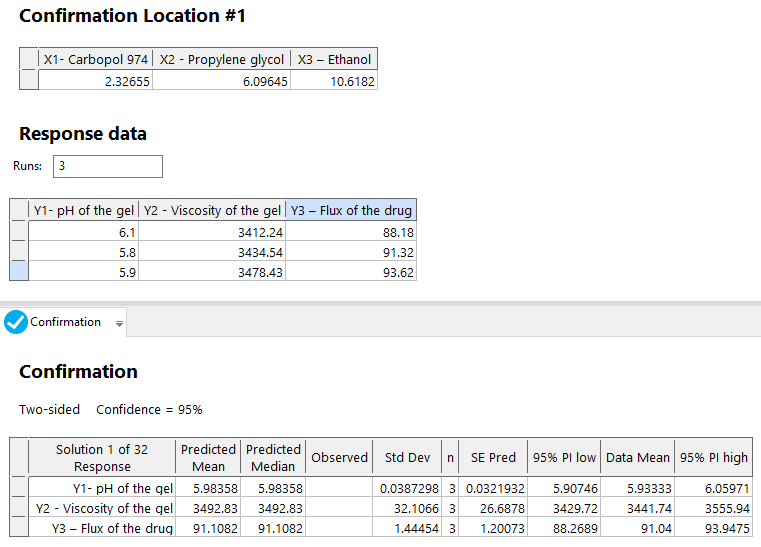
Task: Click into the Runs input field
Action: (107, 166)
